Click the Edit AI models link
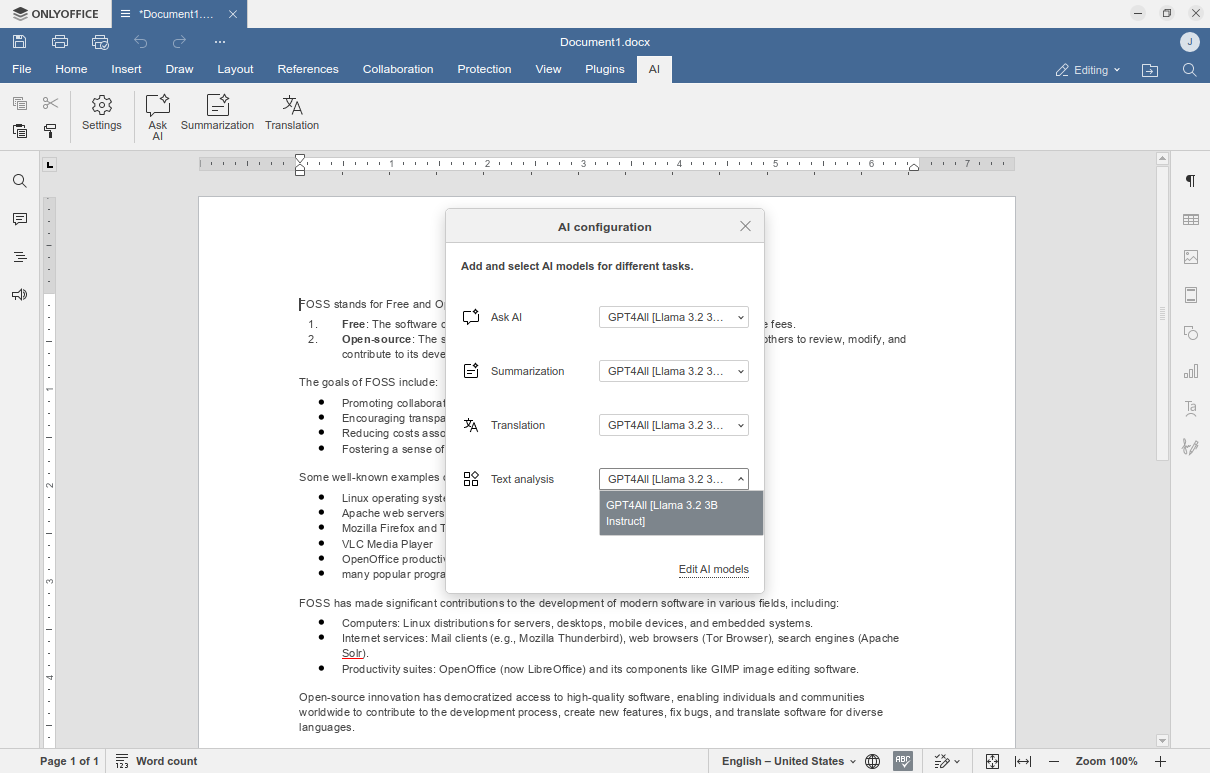1210x773 pixels. (x=713, y=569)
